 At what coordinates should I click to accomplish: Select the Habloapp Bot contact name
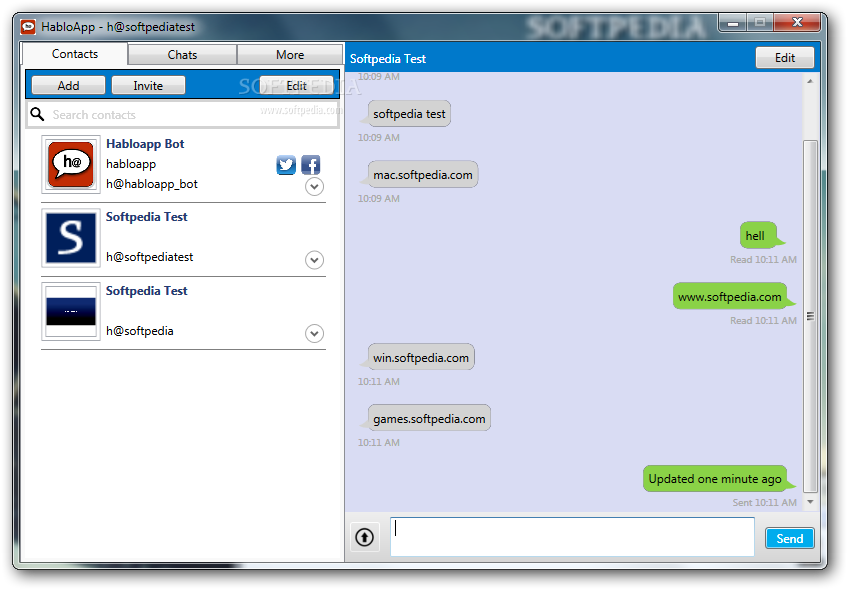click(145, 144)
